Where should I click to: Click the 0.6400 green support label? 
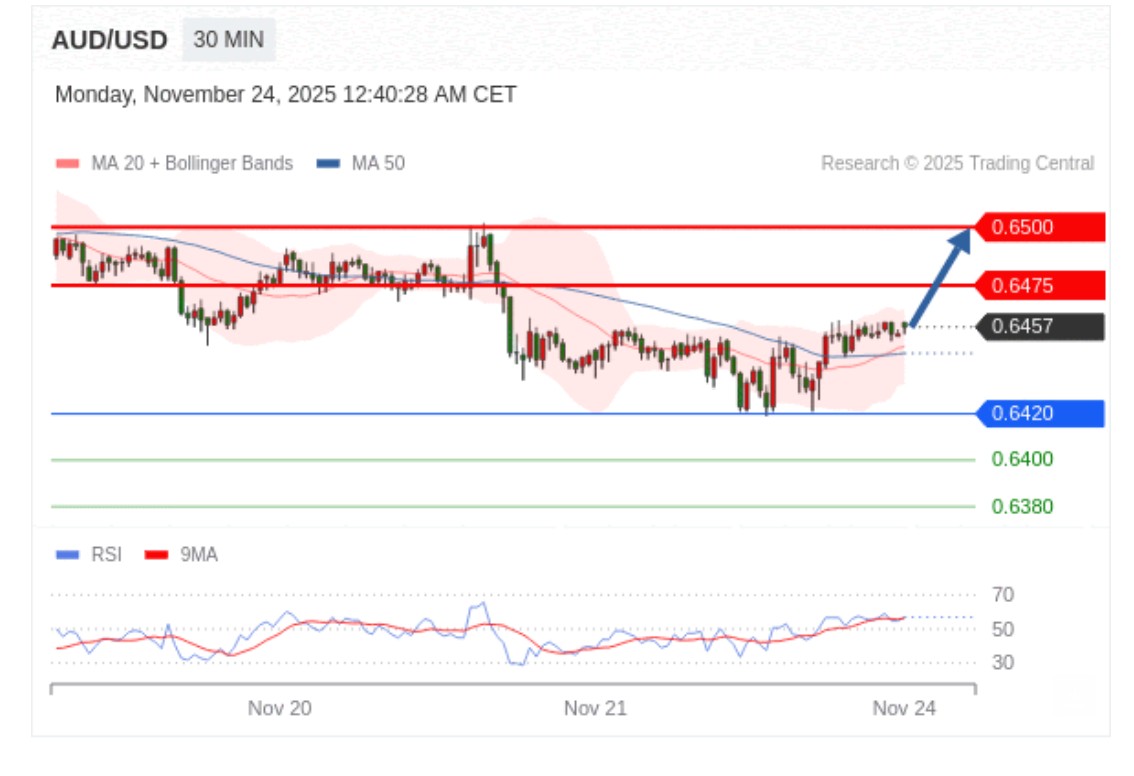point(1022,459)
